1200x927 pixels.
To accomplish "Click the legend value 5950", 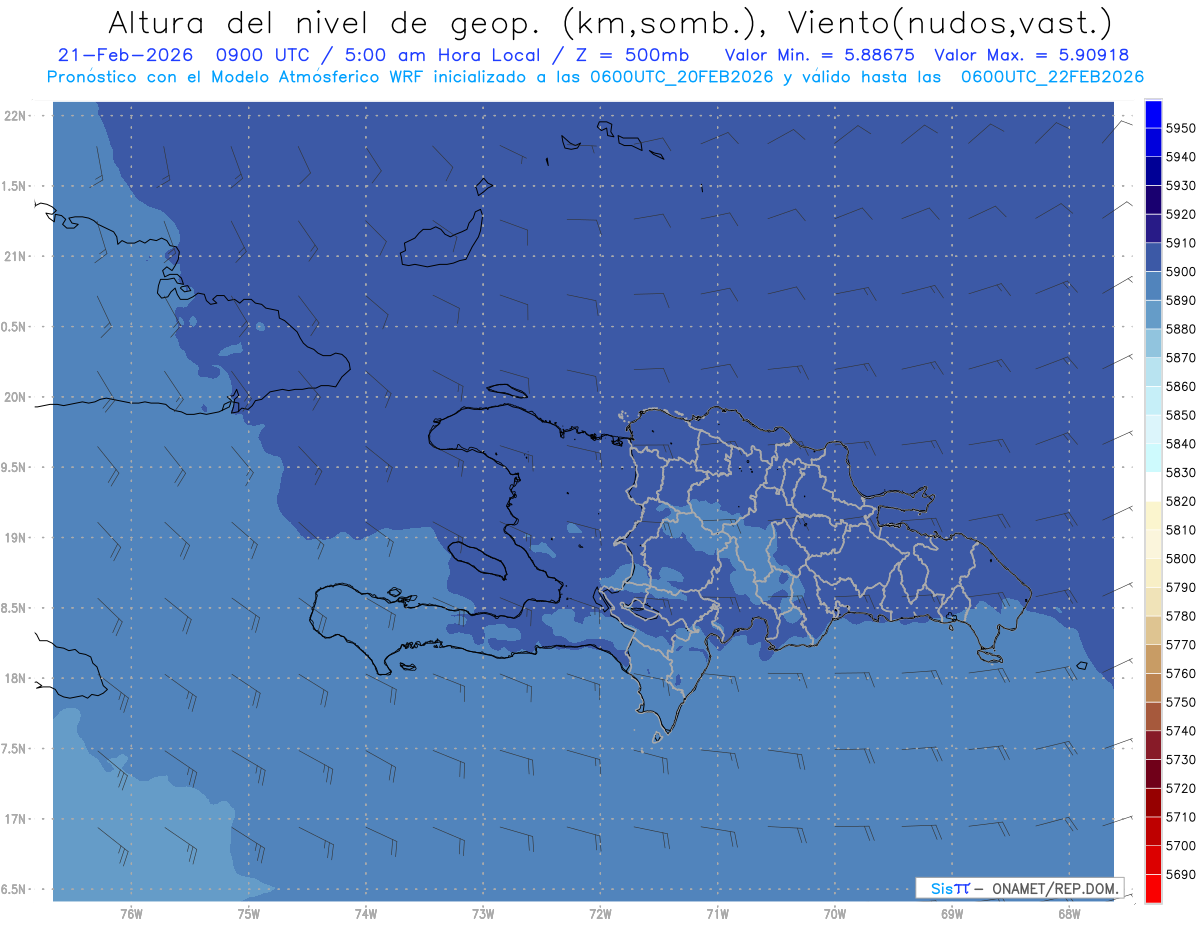I will point(1180,129).
